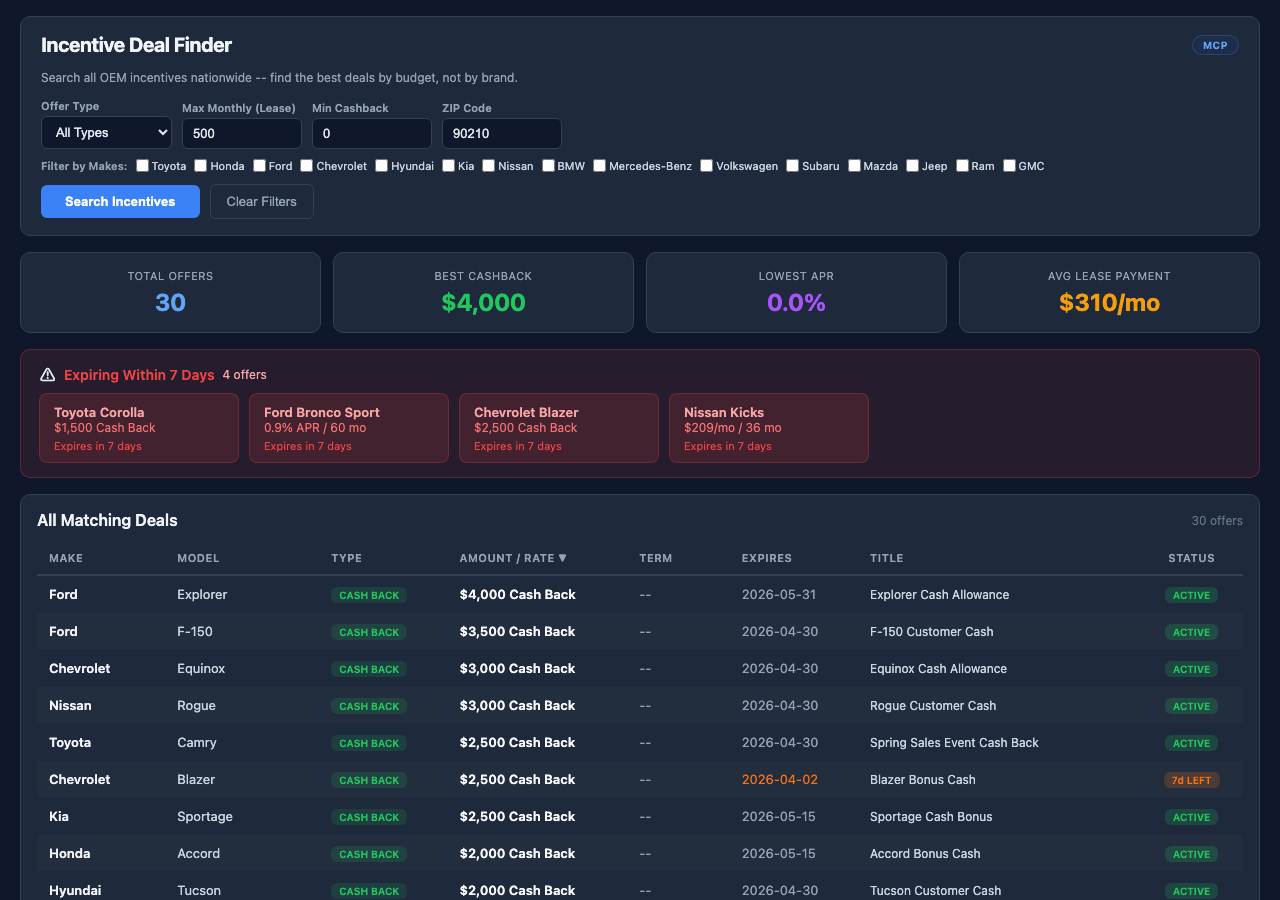The image size is (1280, 900).
Task: Select the Toyota Corolla expiring offer card
Action: tap(138, 427)
